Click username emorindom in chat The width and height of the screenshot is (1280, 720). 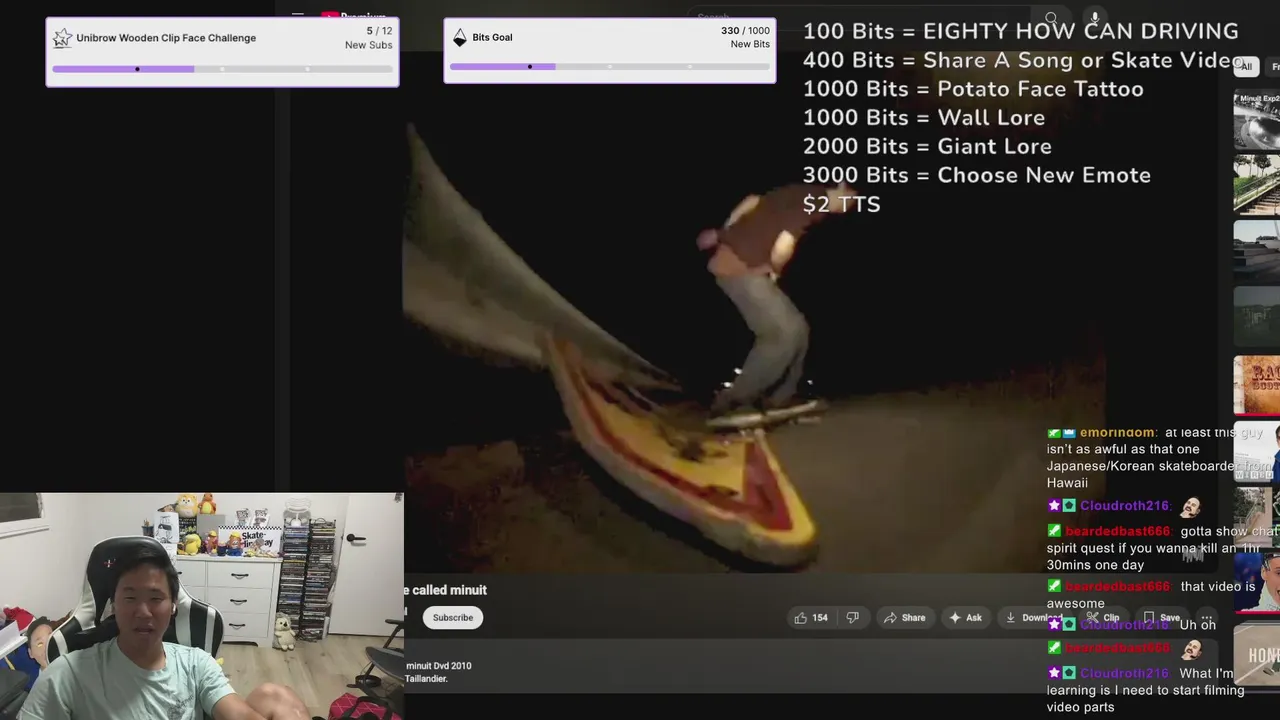pyautogui.click(x=1117, y=432)
